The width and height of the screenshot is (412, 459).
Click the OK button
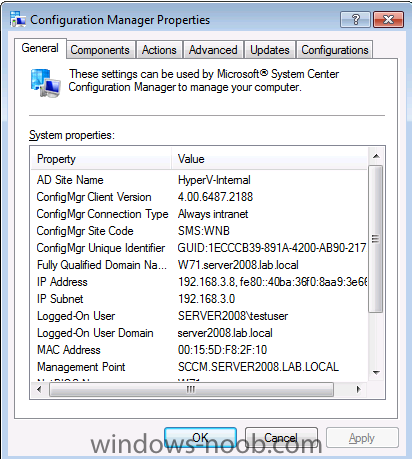pyautogui.click(x=200, y=437)
